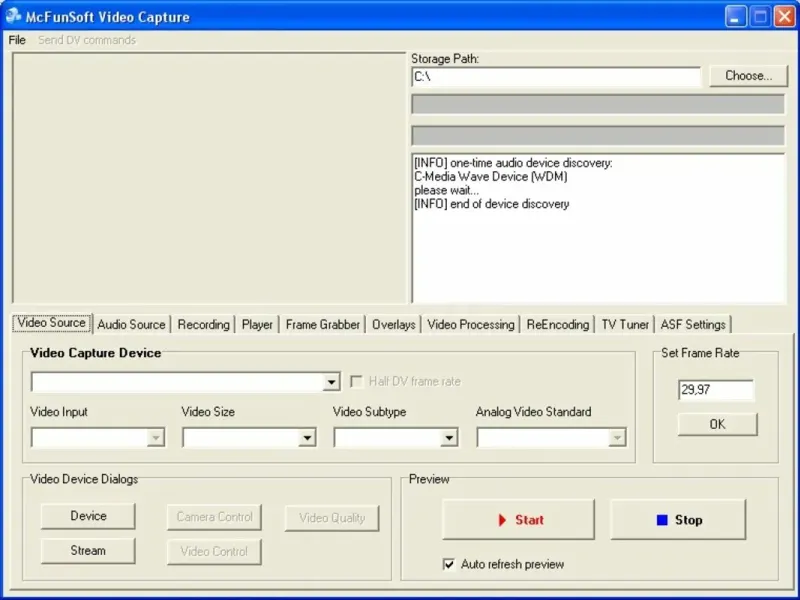Select the Frame Grabber tab

pos(322,324)
